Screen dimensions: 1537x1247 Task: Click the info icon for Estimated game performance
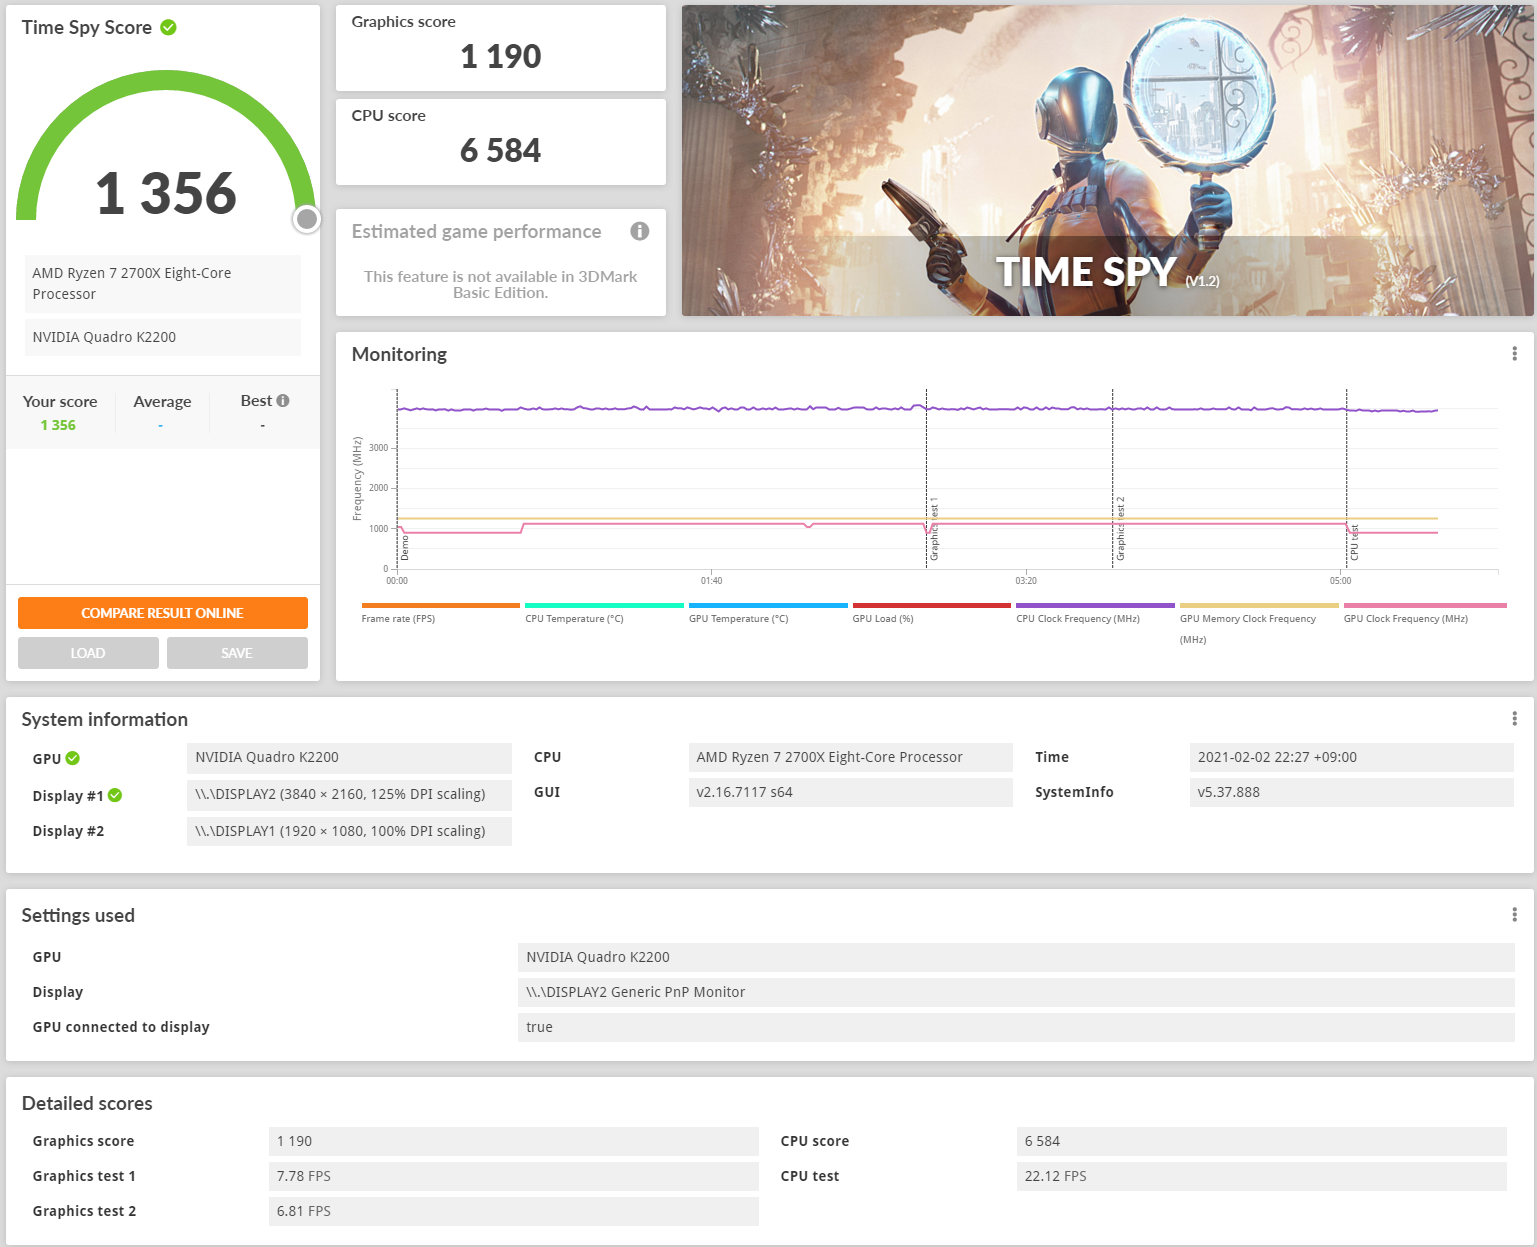click(639, 231)
